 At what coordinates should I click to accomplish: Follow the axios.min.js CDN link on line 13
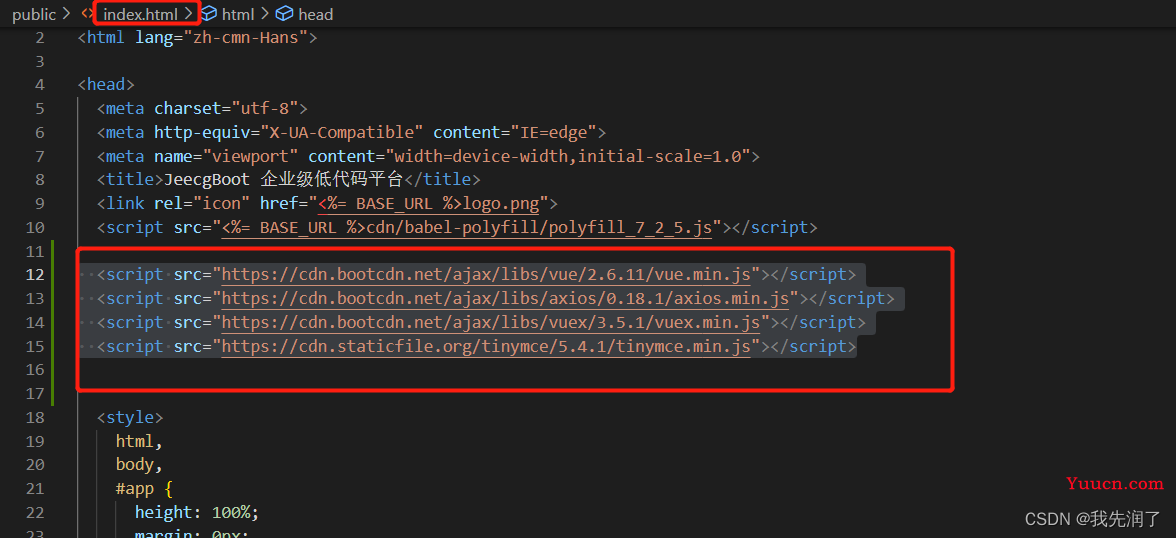(x=506, y=299)
